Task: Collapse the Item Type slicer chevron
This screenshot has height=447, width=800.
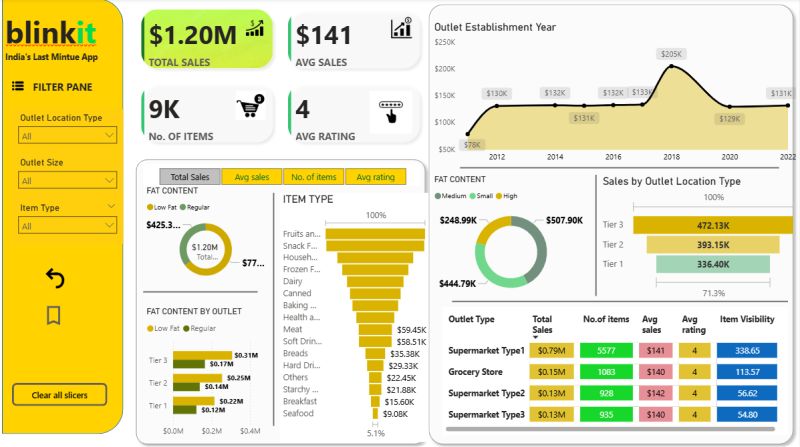Action: pos(111,206)
